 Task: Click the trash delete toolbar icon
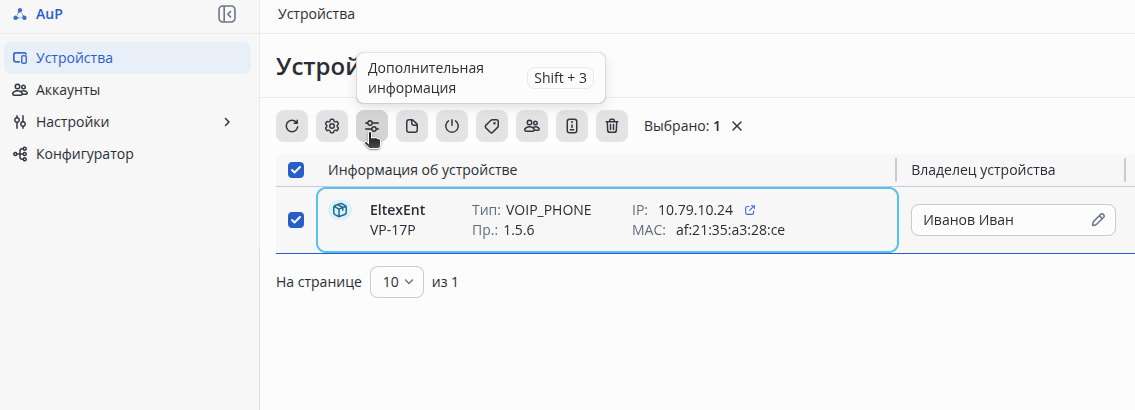click(x=612, y=126)
